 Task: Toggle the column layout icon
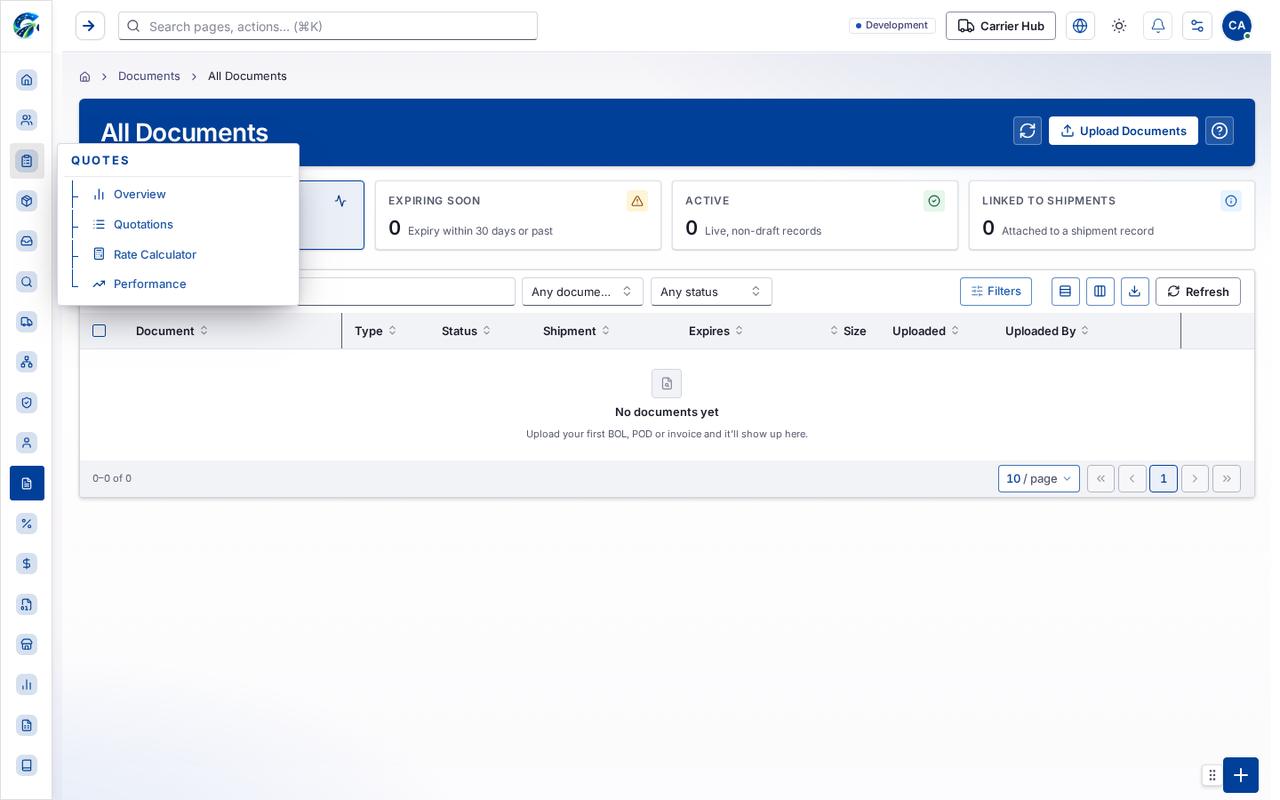click(x=1100, y=292)
